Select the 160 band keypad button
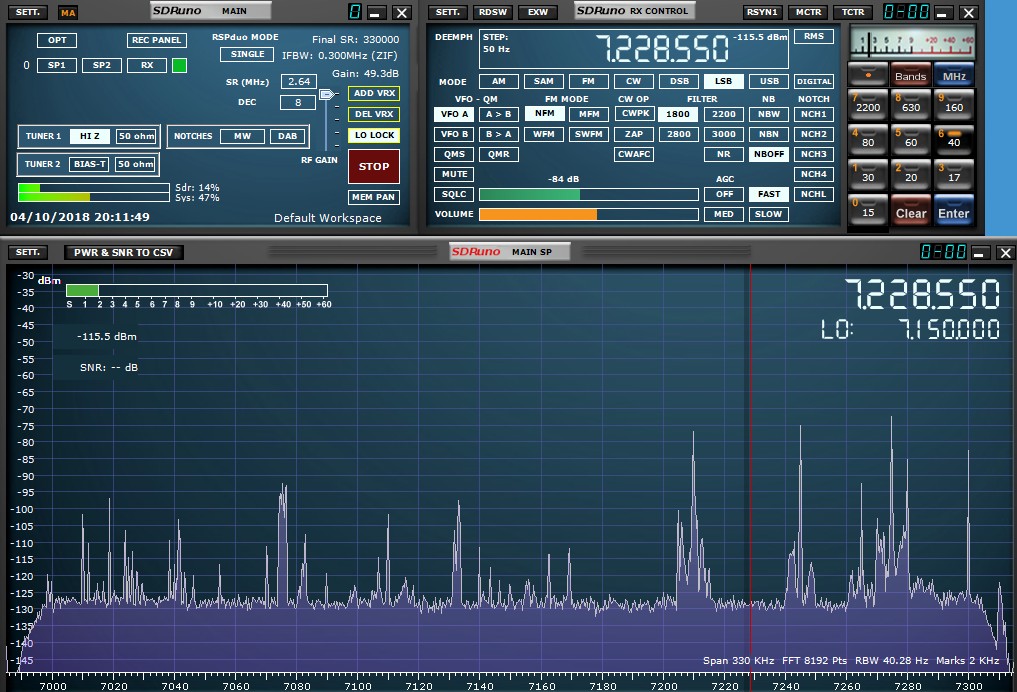Viewport: 1017px width, 692px height. [x=953, y=105]
